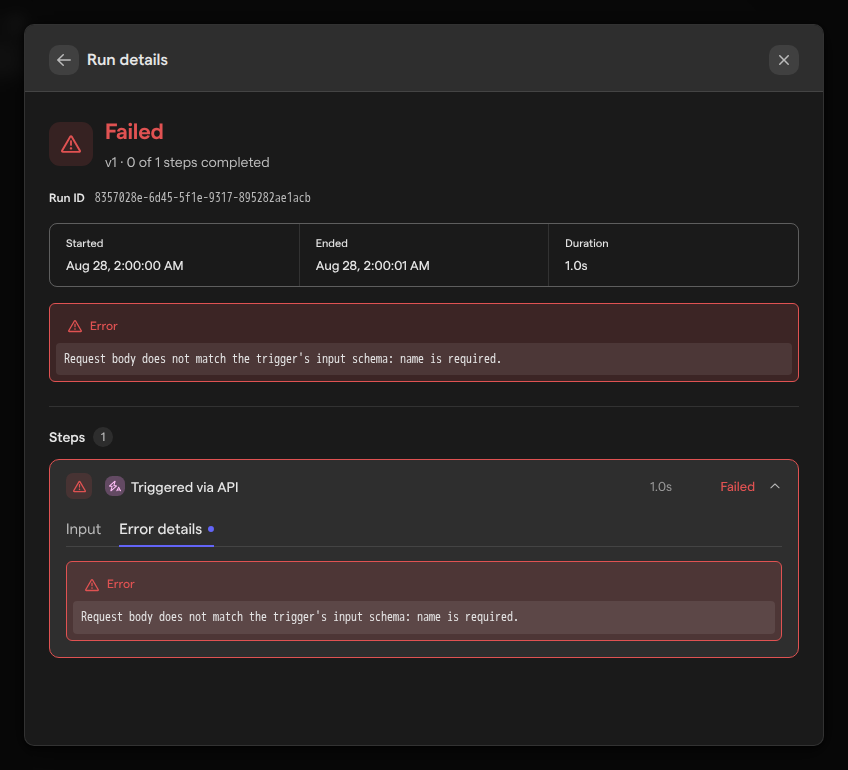Click the purple API trigger icon
This screenshot has width=848, height=770.
(x=115, y=487)
